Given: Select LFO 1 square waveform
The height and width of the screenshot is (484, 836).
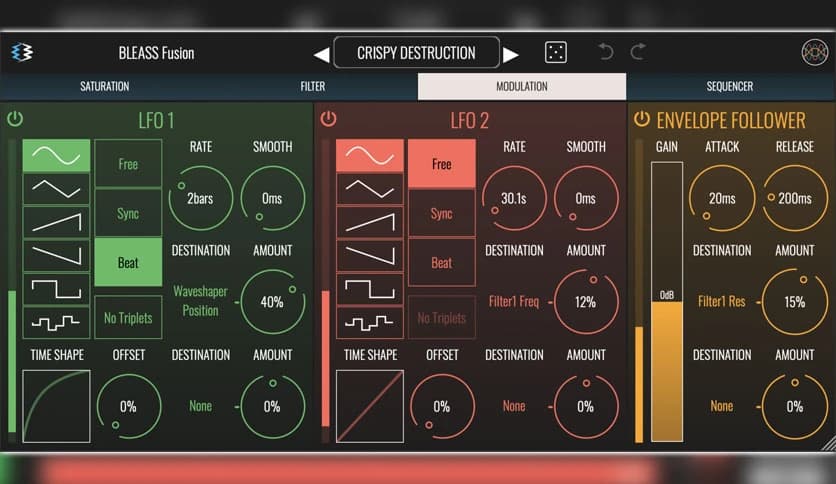Looking at the screenshot, I should pyautogui.click(x=56, y=289).
